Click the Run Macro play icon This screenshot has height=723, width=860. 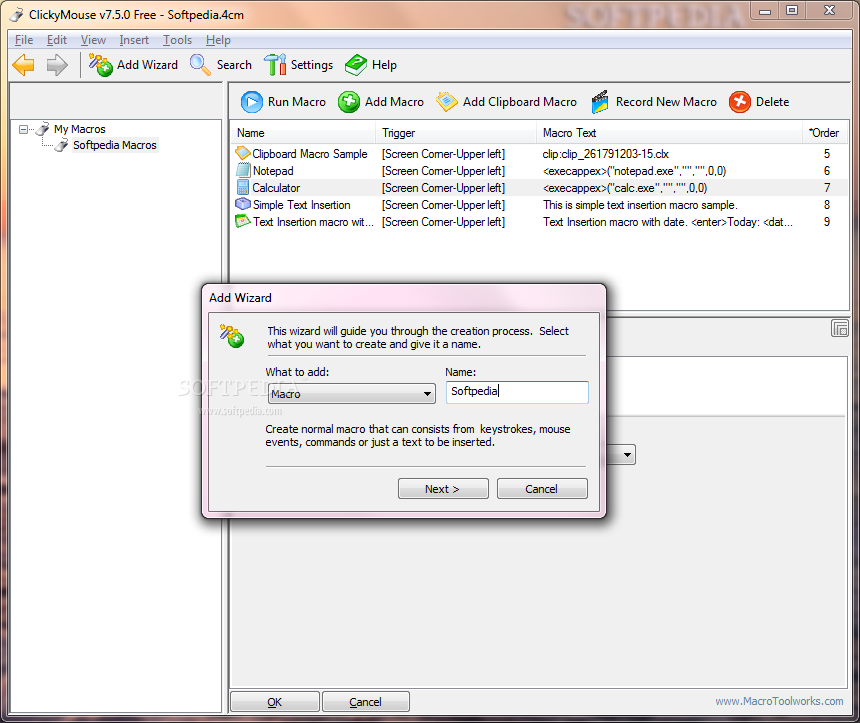click(x=252, y=102)
